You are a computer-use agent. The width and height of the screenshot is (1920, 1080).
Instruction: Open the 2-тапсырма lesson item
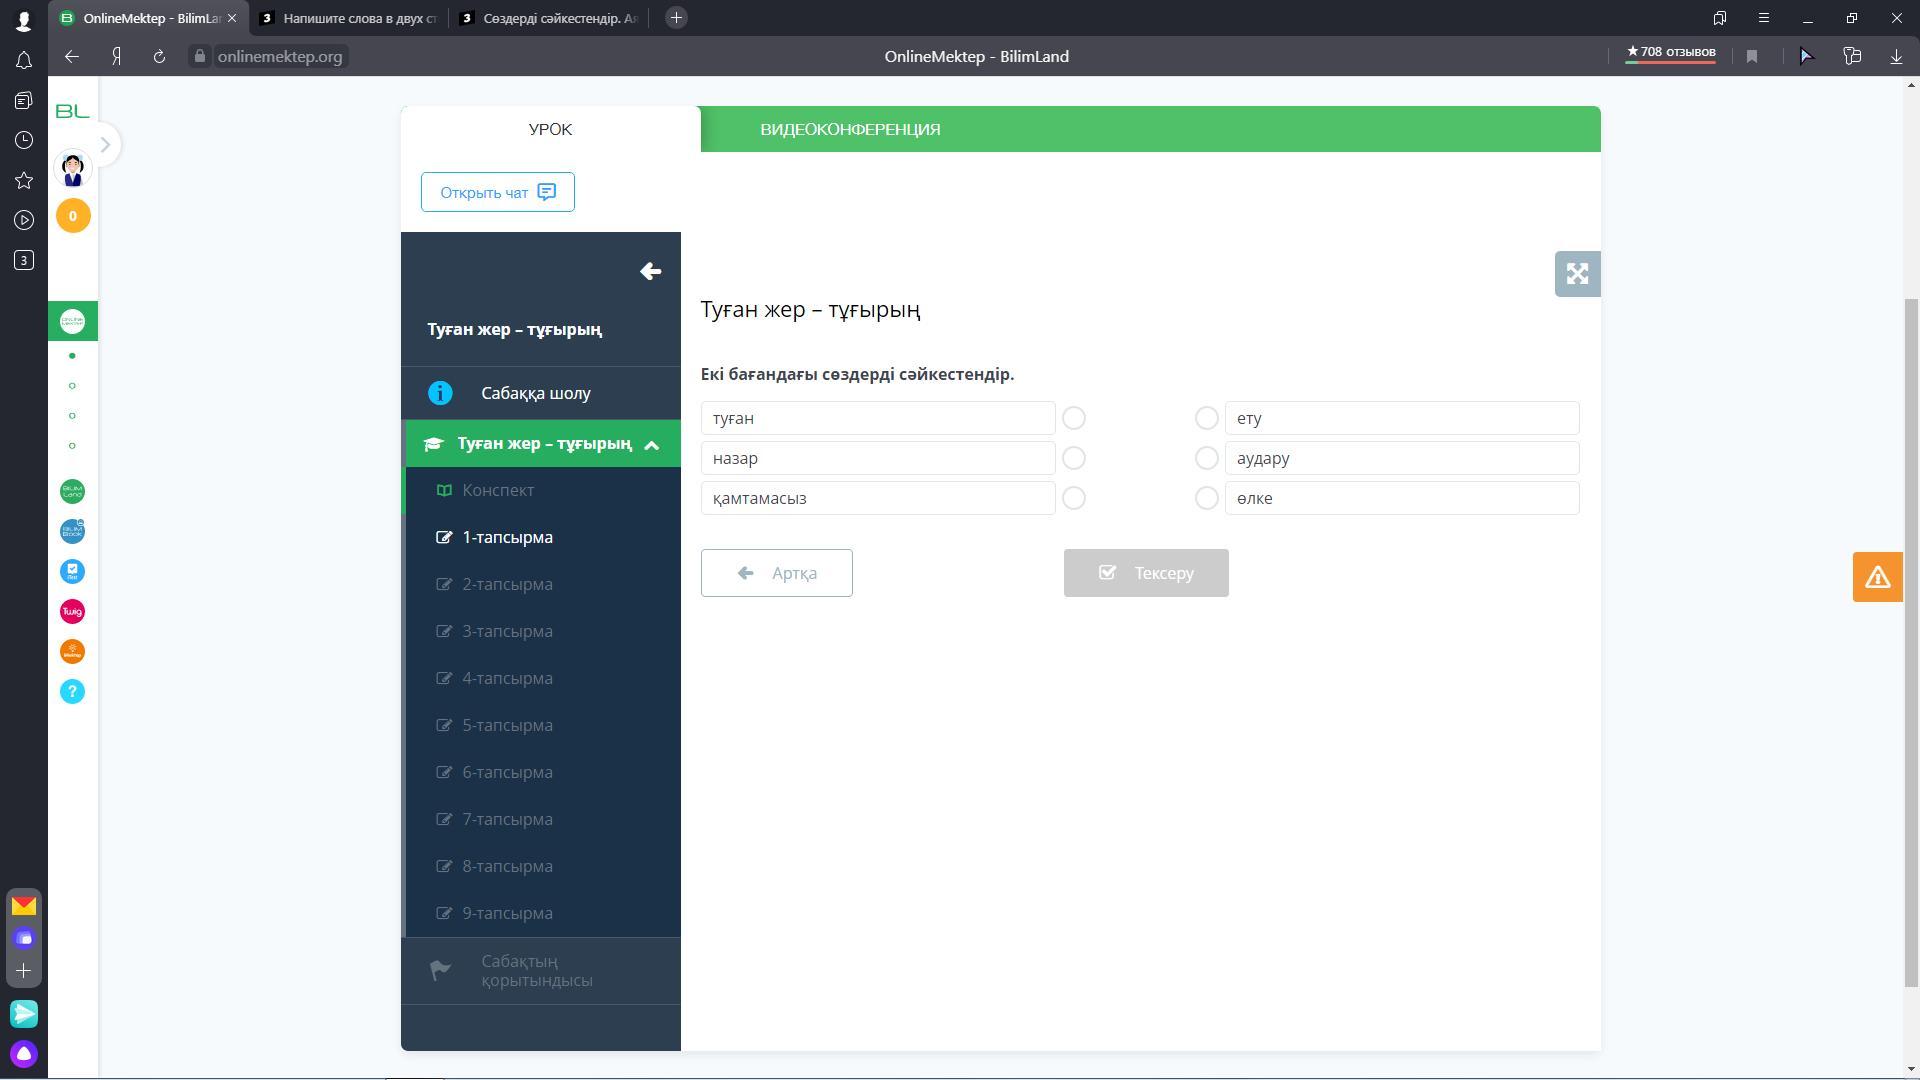point(507,584)
